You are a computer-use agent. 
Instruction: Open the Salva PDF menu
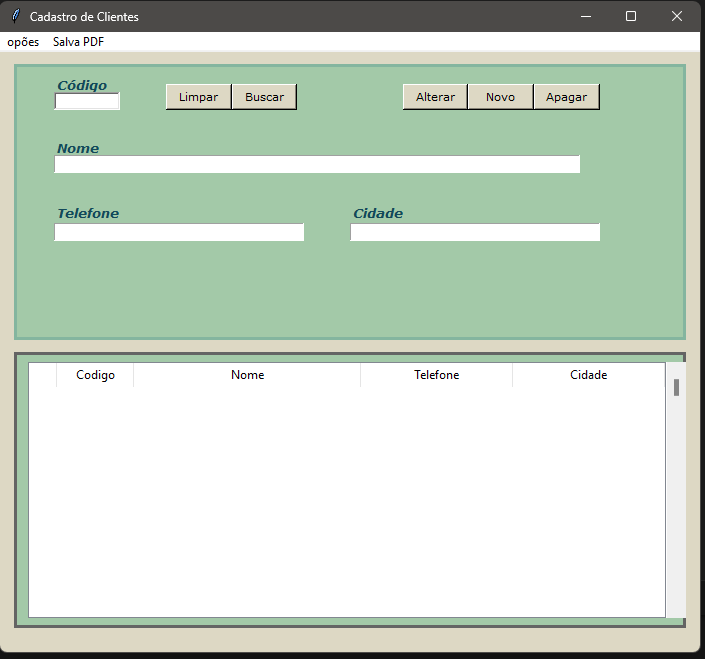[78, 42]
